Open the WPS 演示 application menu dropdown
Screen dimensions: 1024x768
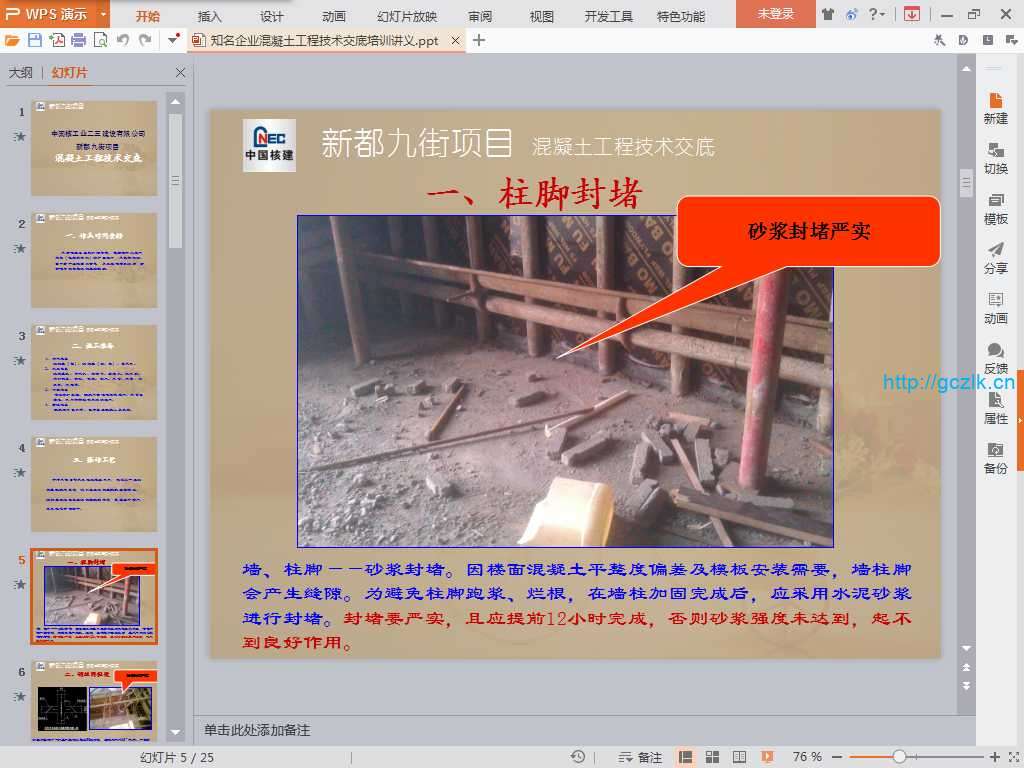(104, 14)
